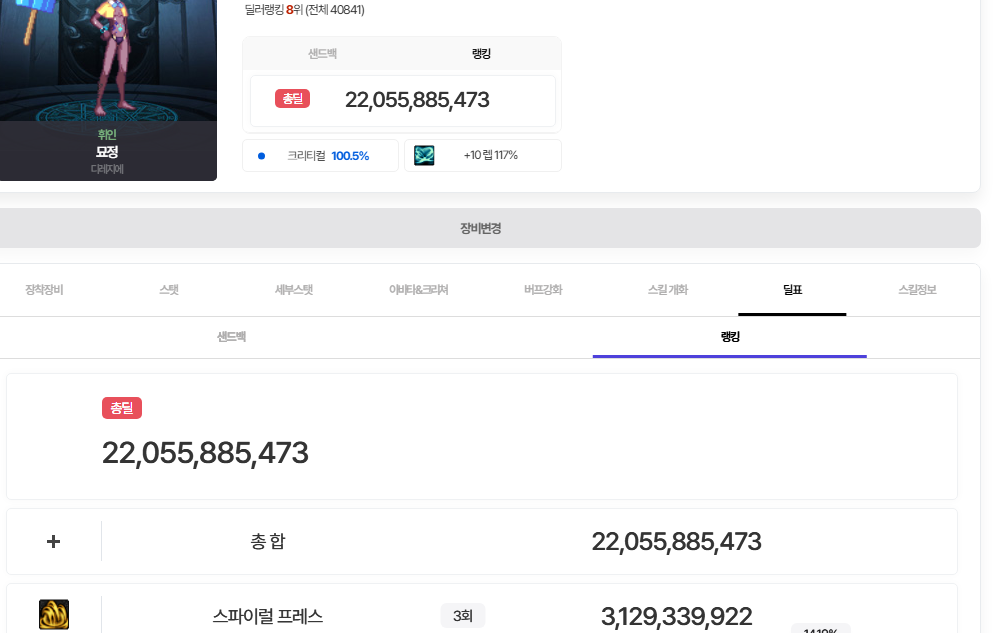Click the teal skill icon beside +10렙 117%
Image resolution: width=994 pixels, height=633 pixels.
[424, 155]
